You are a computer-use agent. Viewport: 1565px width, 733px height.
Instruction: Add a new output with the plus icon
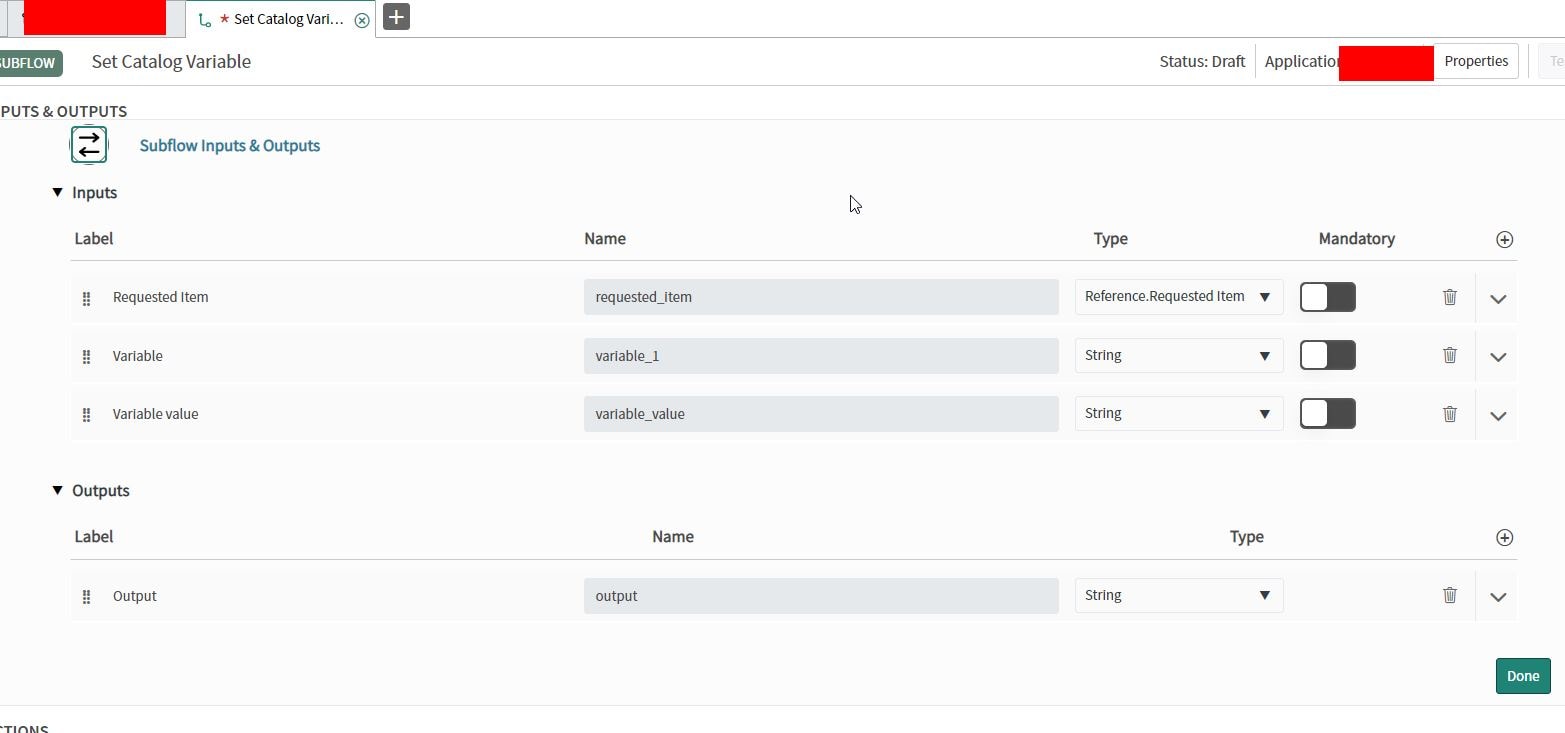(x=1504, y=537)
